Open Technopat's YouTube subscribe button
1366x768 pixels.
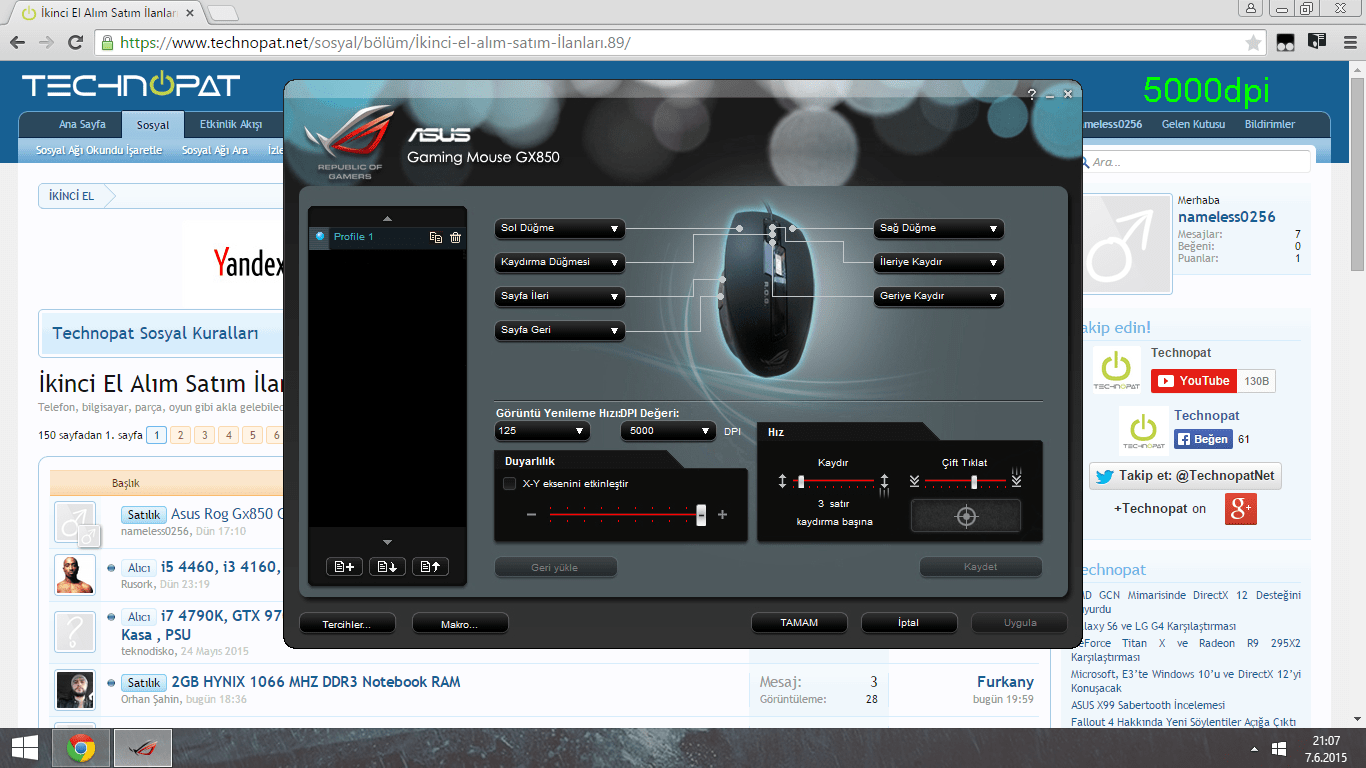[x=1194, y=381]
